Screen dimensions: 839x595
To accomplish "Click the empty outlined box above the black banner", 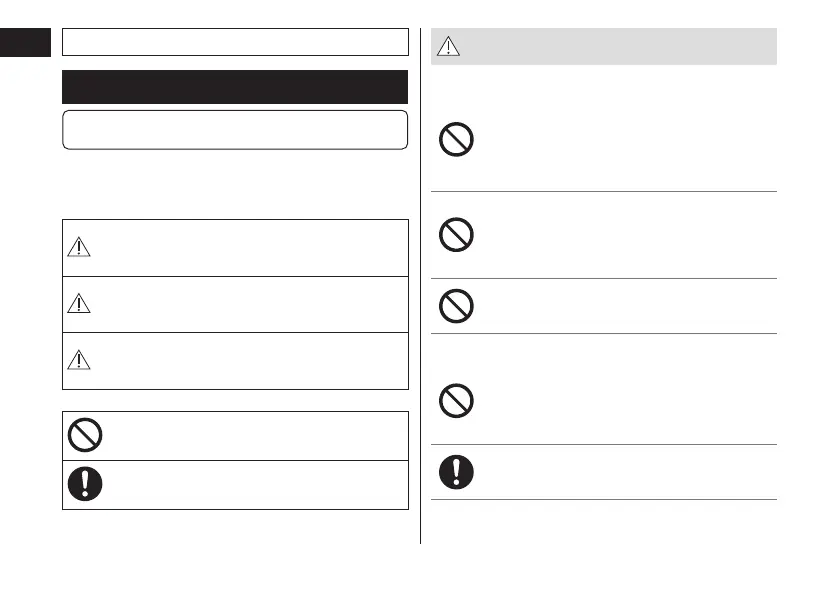I will coord(235,41).
